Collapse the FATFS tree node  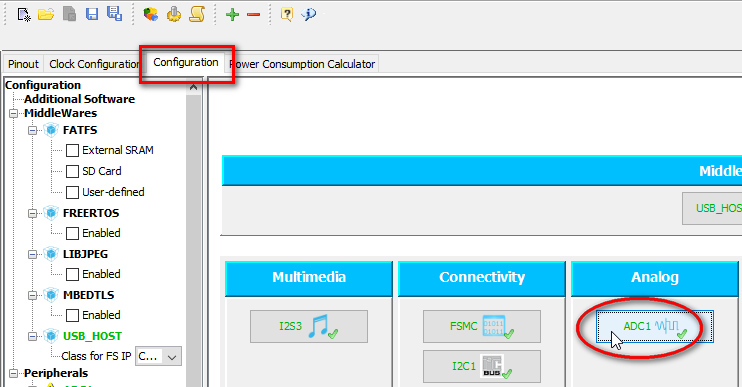[32, 130]
